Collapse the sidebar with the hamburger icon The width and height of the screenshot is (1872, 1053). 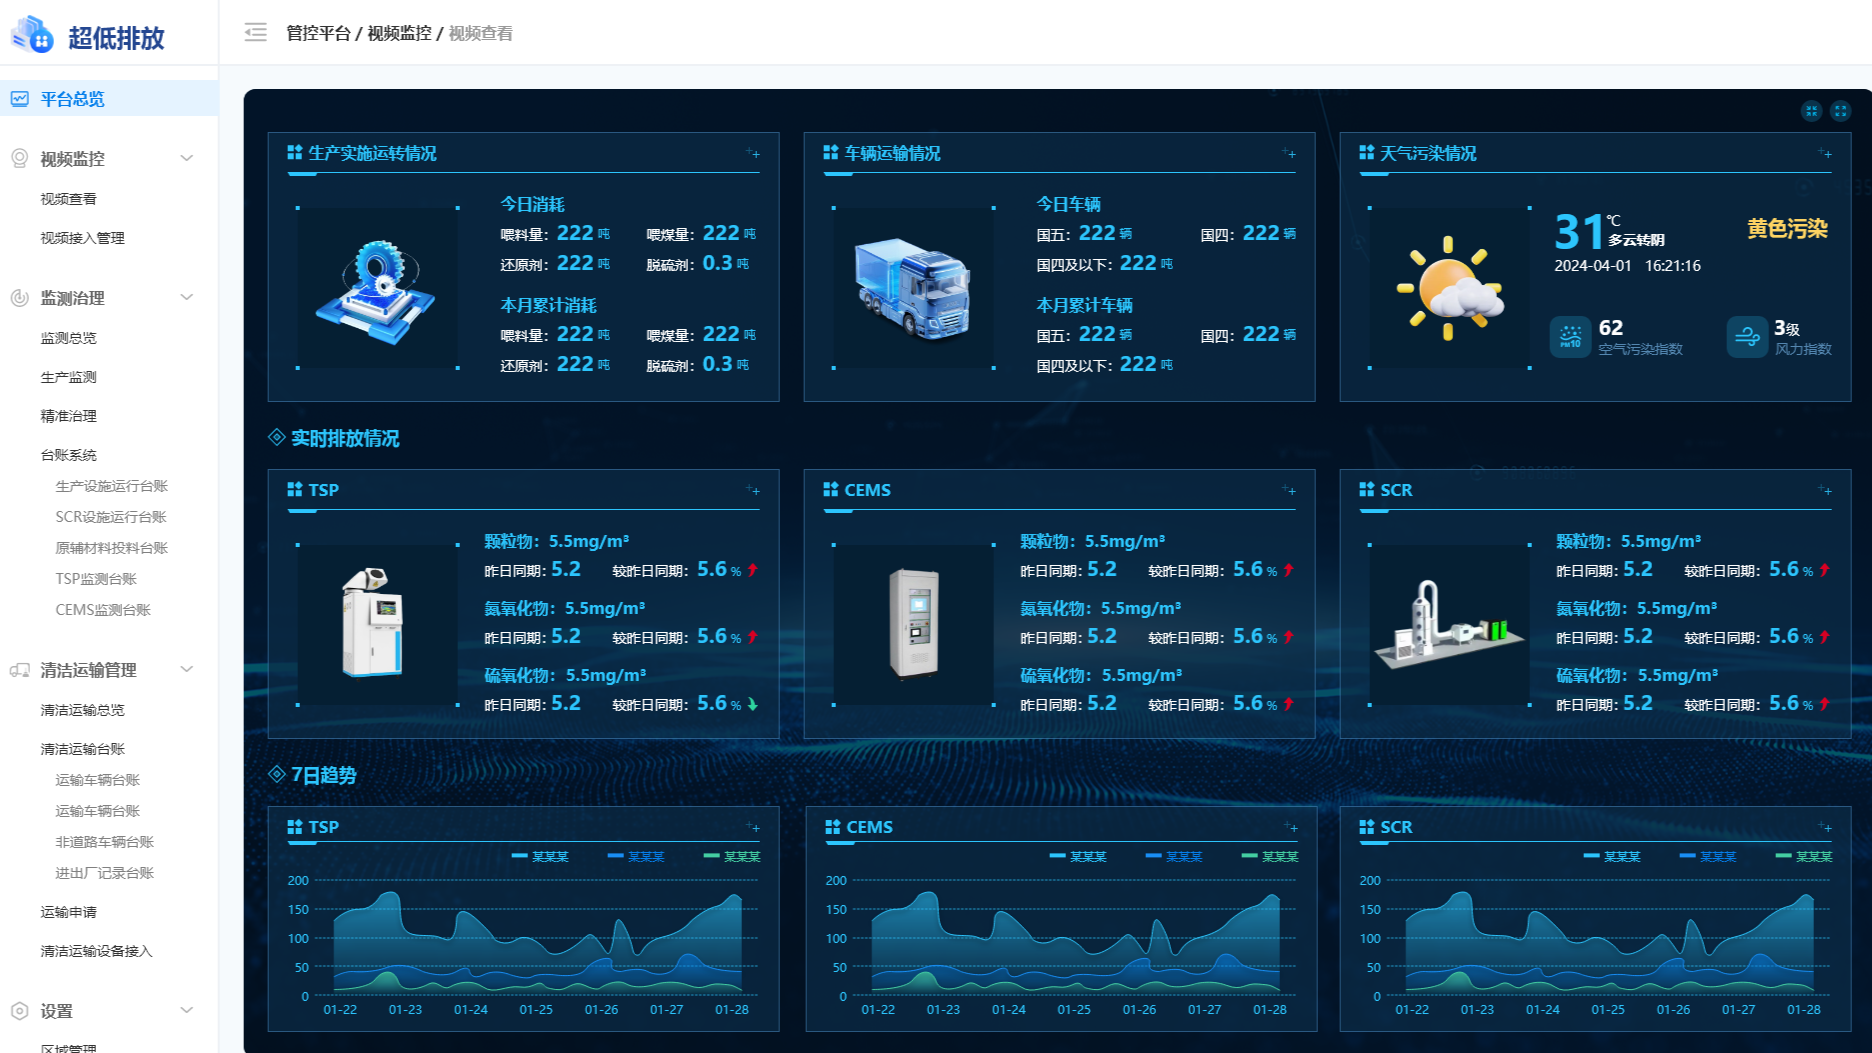[x=256, y=33]
